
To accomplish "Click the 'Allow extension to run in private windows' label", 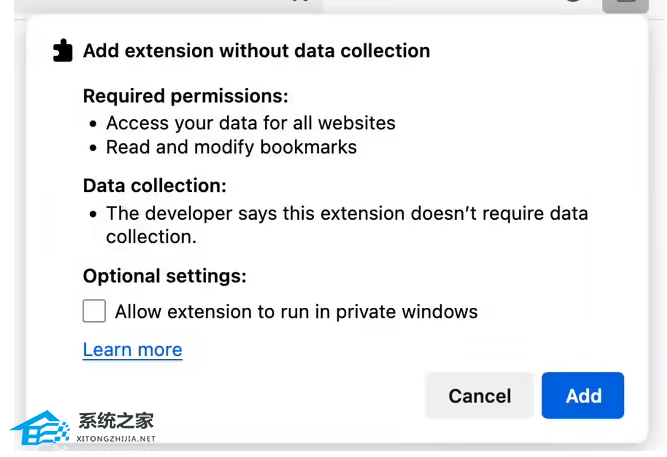I will [296, 312].
